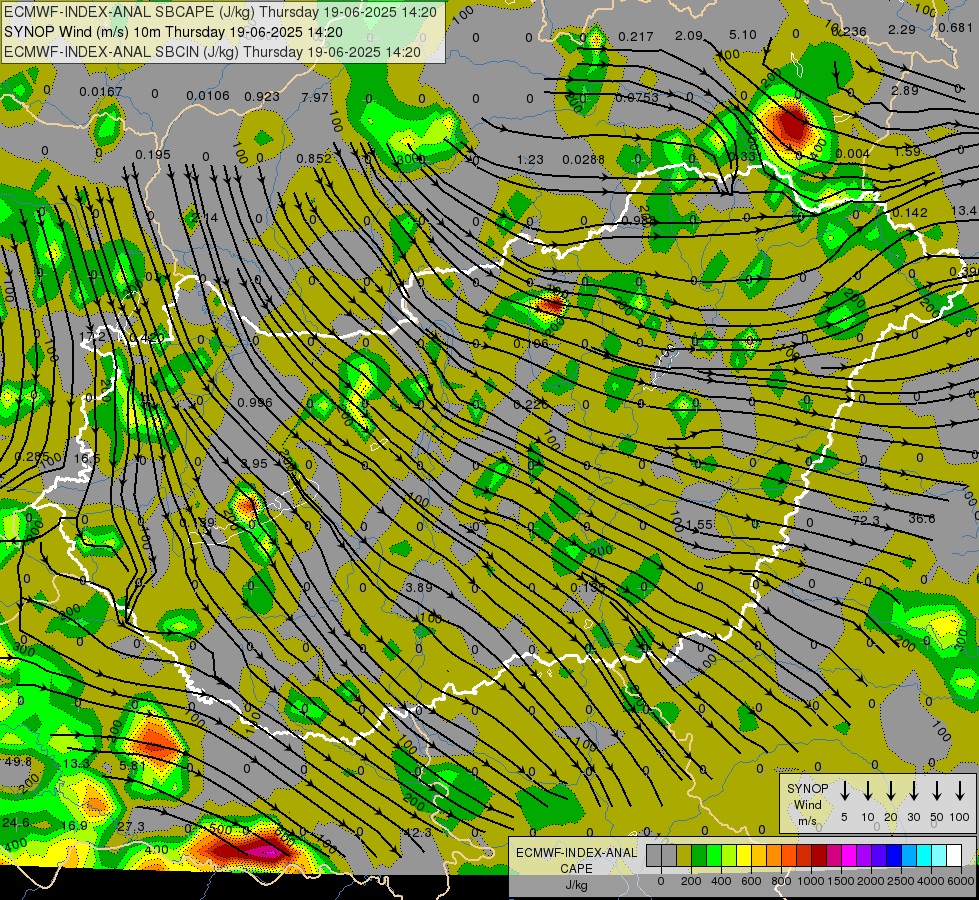Viewport: 979px width, 900px height.
Task: Click the 5.81 value at the lower left
Action: point(132,766)
